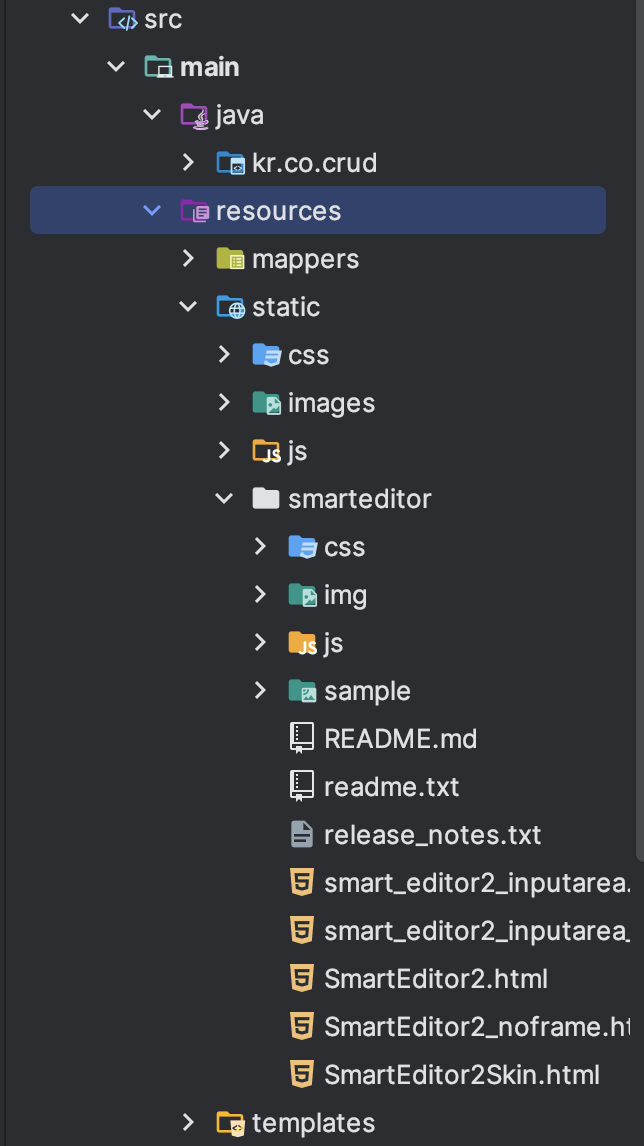The image size is (644, 1146).
Task: Select the README.md file
Action: (x=400, y=739)
